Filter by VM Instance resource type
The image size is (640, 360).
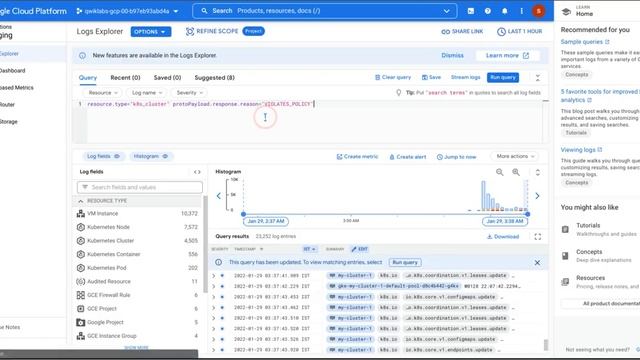pos(137,213)
